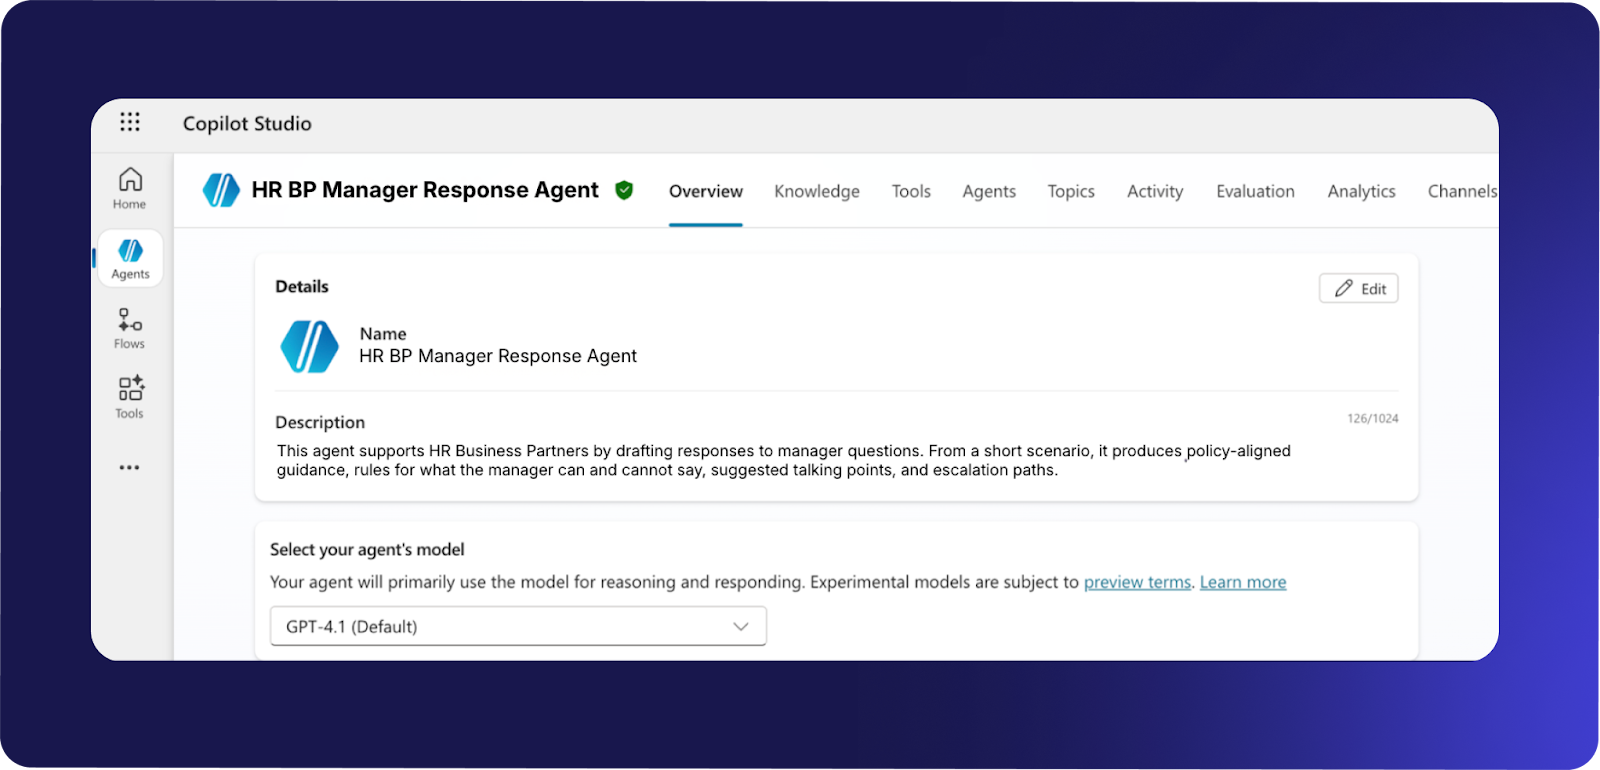Open Tools in the left sidebar
Screen dimensions: 1600x770
coord(130,398)
